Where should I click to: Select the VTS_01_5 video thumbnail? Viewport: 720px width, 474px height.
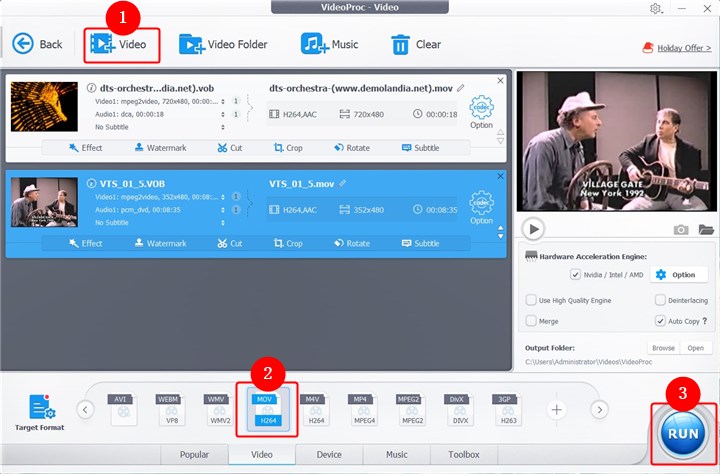(x=44, y=202)
